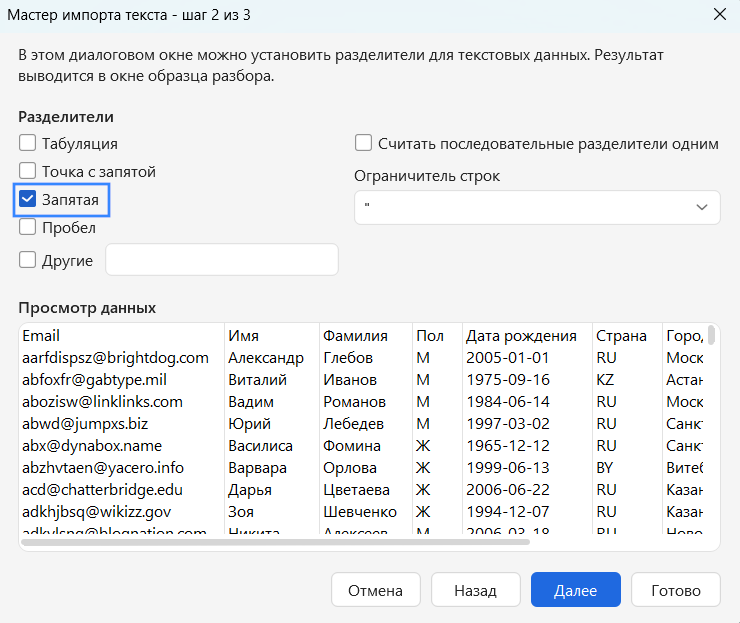Click the vertical scrollbar in data preview

(711, 334)
